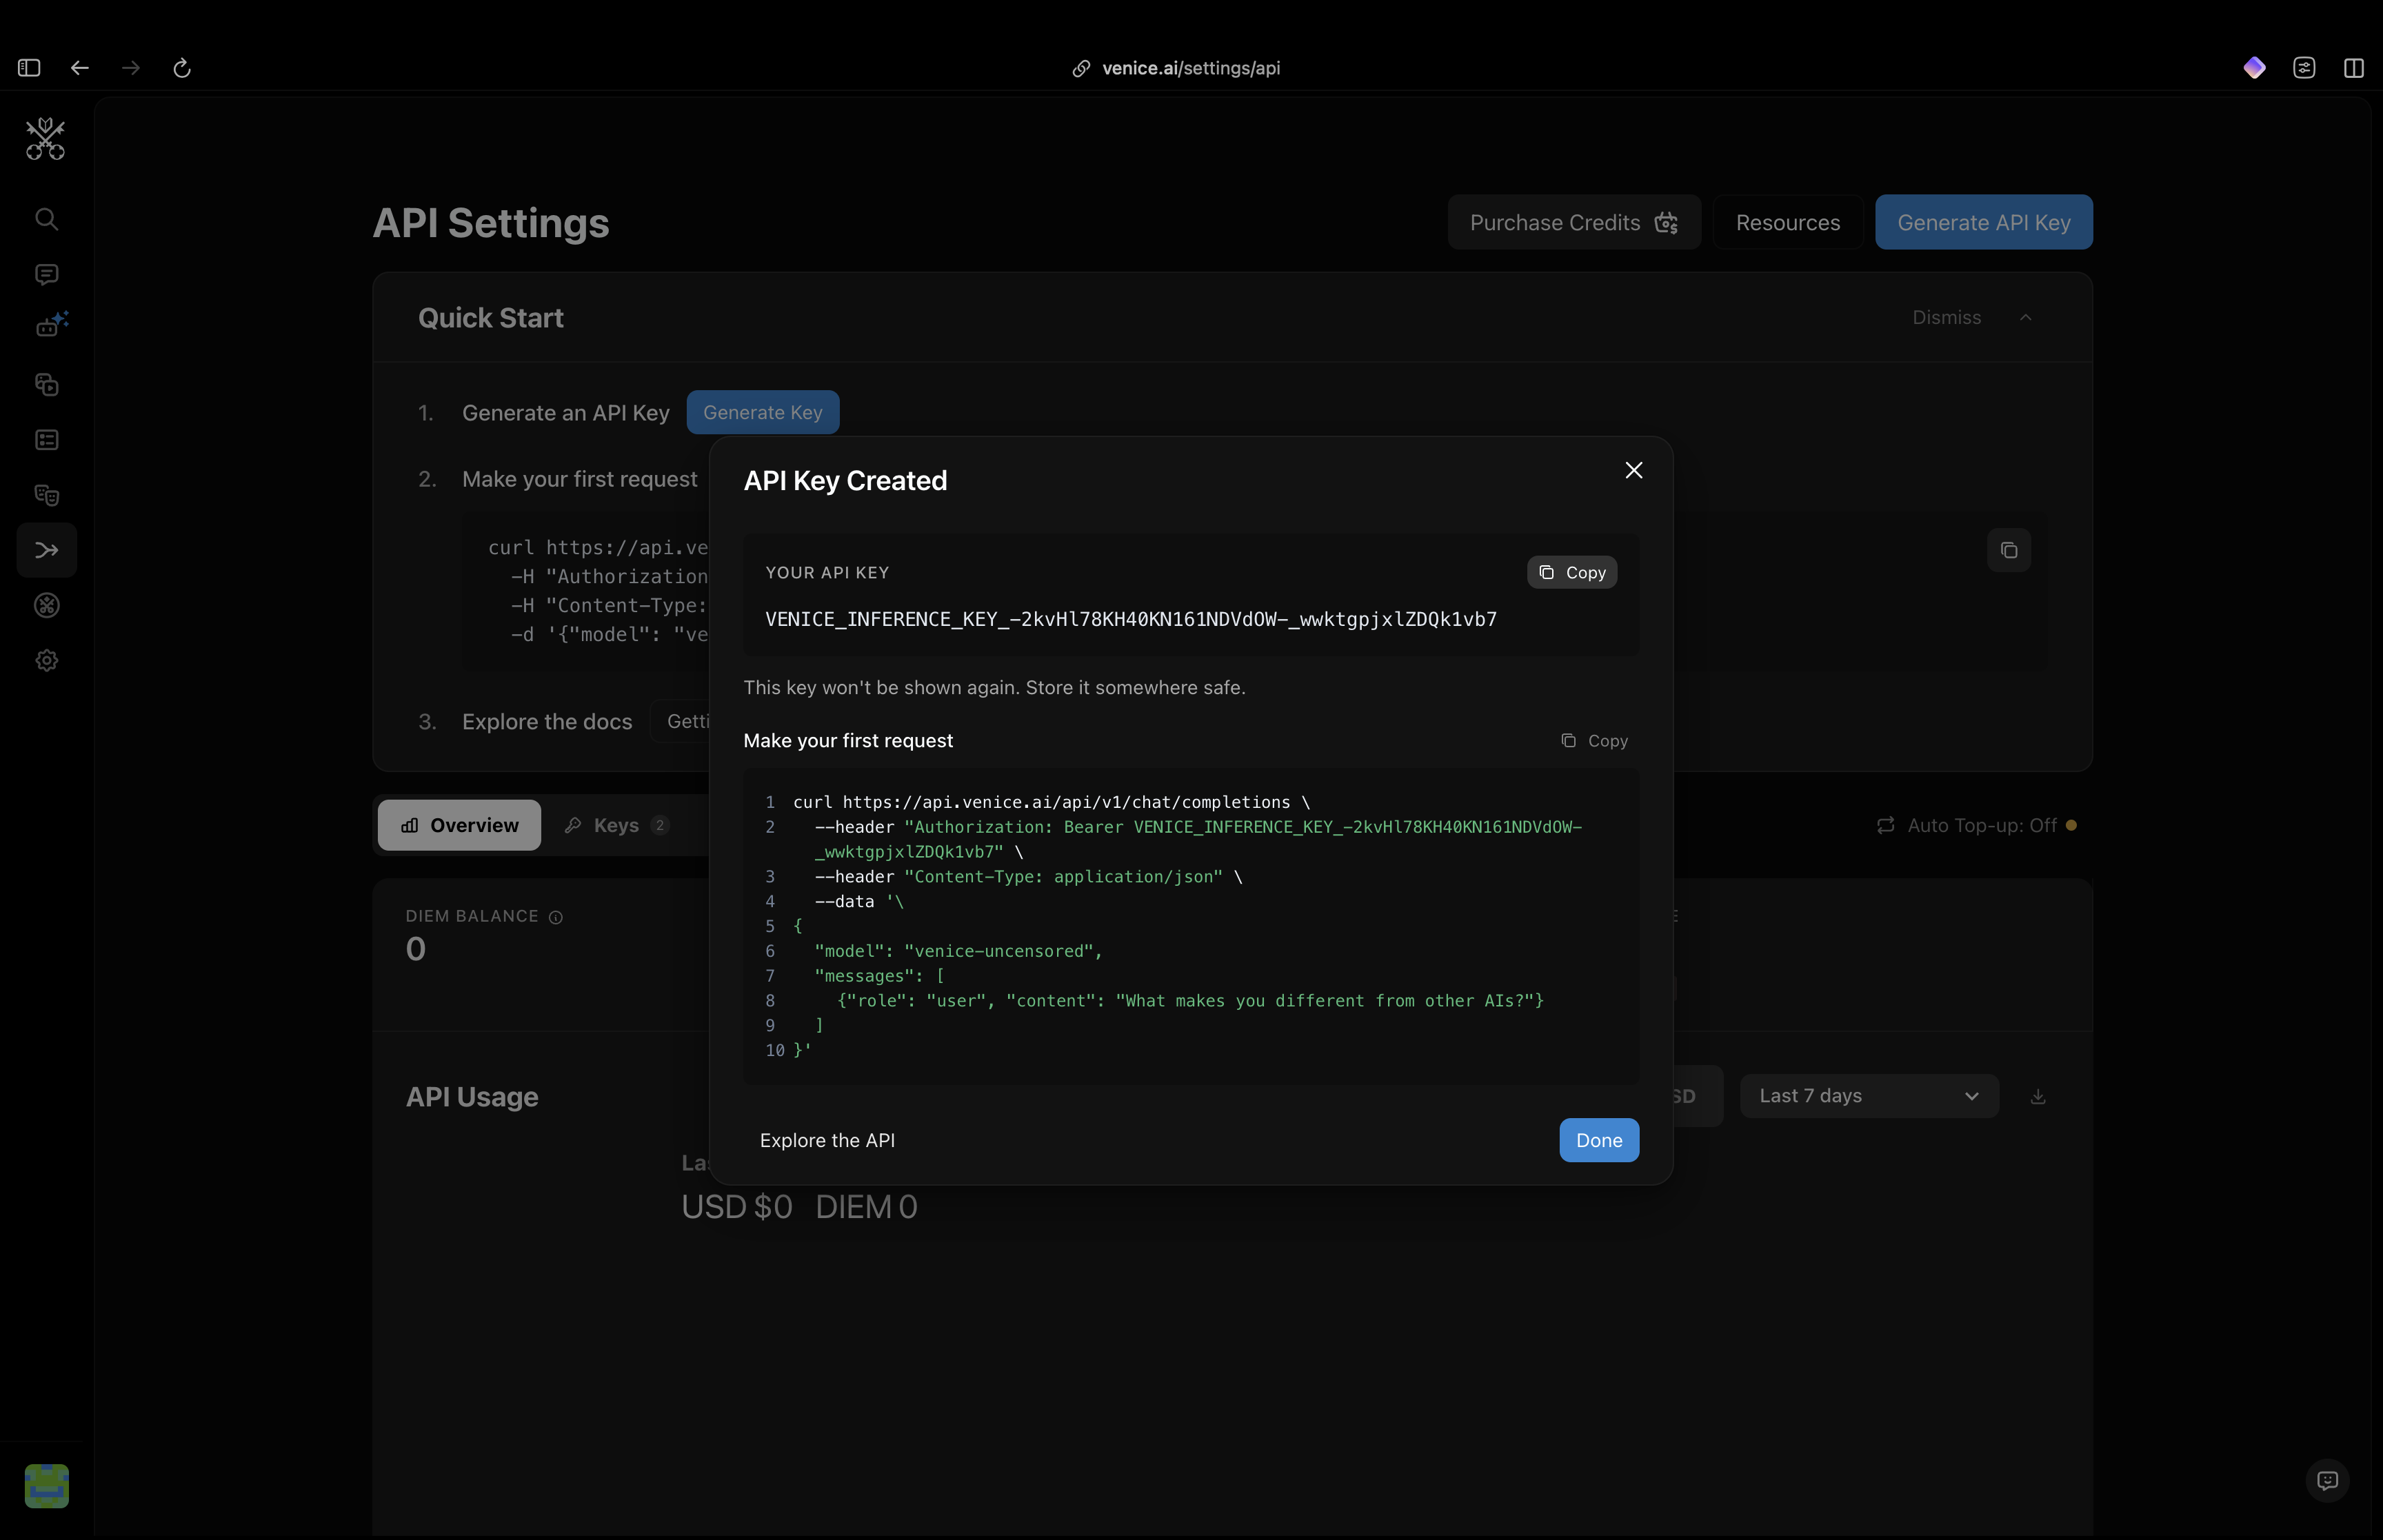The width and height of the screenshot is (2383, 1540).
Task: Toggle the split view icon
Action: click(2354, 68)
